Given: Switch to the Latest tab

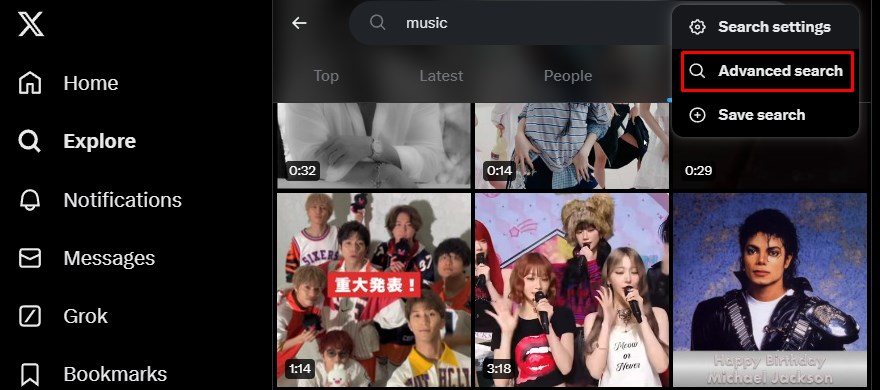Looking at the screenshot, I should [x=441, y=76].
